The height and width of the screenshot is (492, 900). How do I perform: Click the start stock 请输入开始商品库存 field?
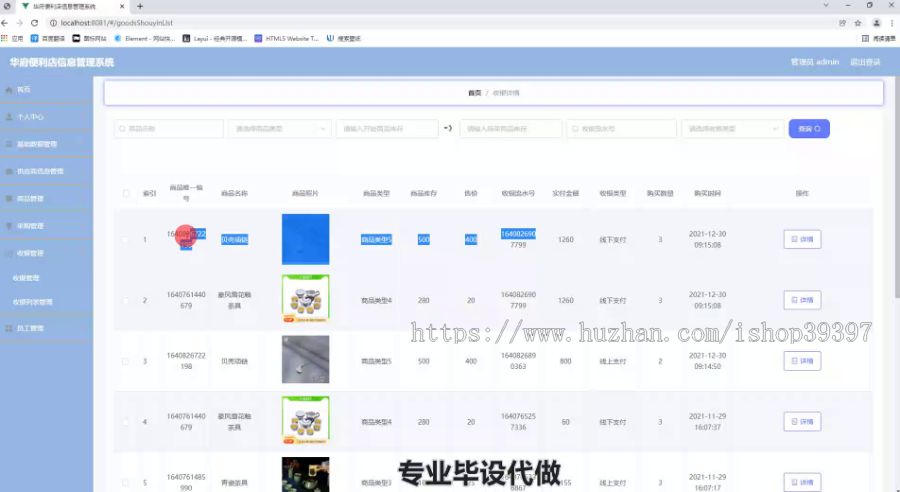pos(387,129)
